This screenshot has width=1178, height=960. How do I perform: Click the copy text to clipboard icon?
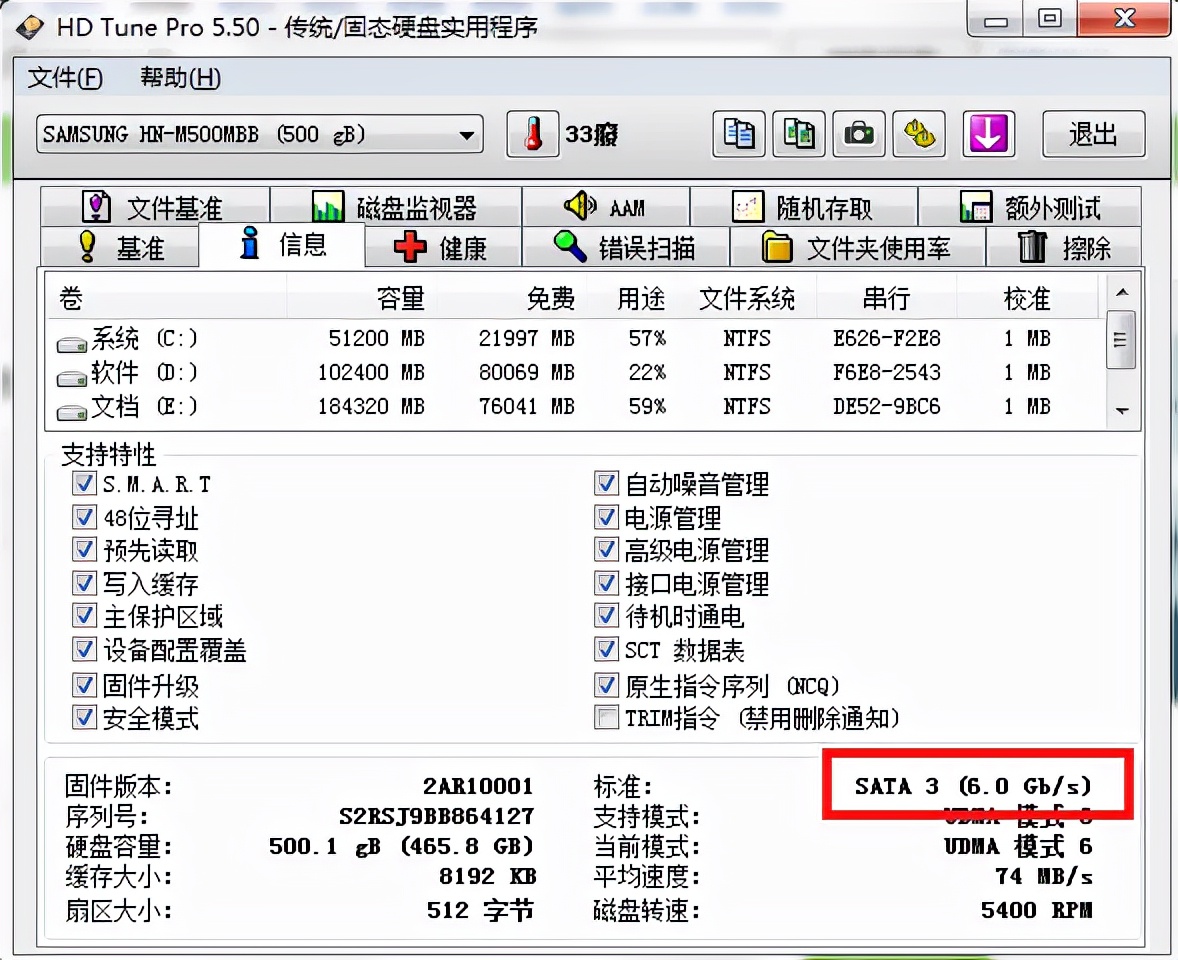click(x=738, y=134)
